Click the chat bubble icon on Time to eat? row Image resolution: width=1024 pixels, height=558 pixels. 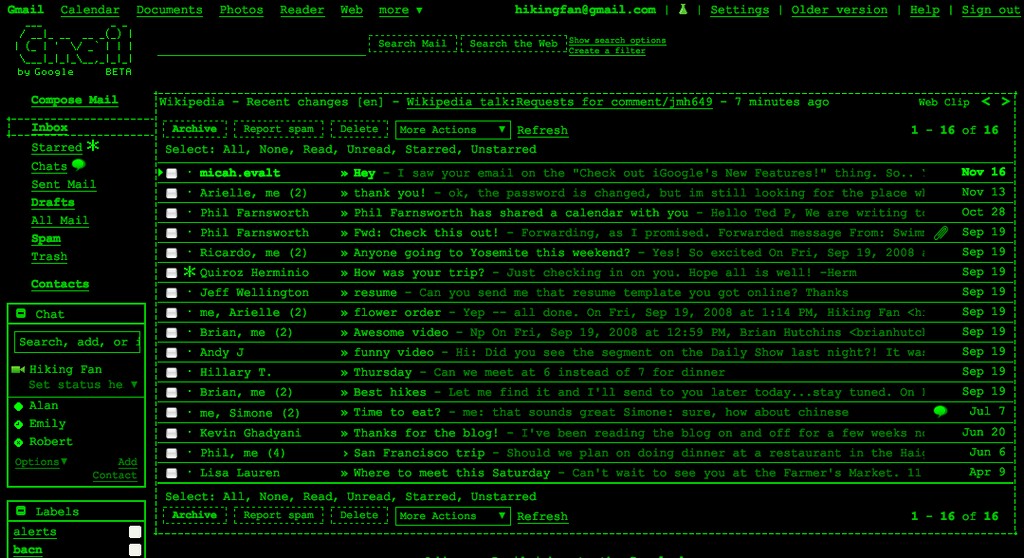940,411
